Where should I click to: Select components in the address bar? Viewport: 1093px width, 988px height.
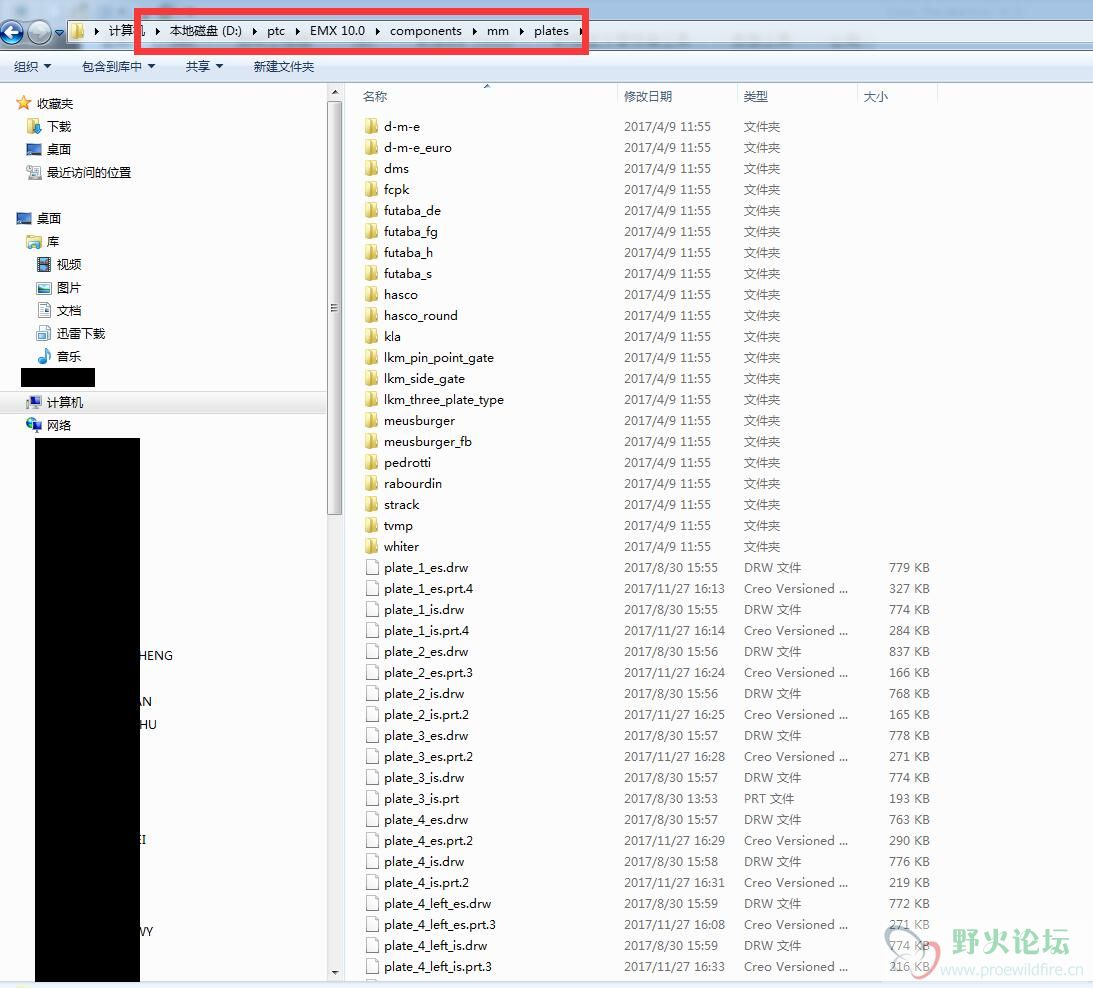point(425,31)
